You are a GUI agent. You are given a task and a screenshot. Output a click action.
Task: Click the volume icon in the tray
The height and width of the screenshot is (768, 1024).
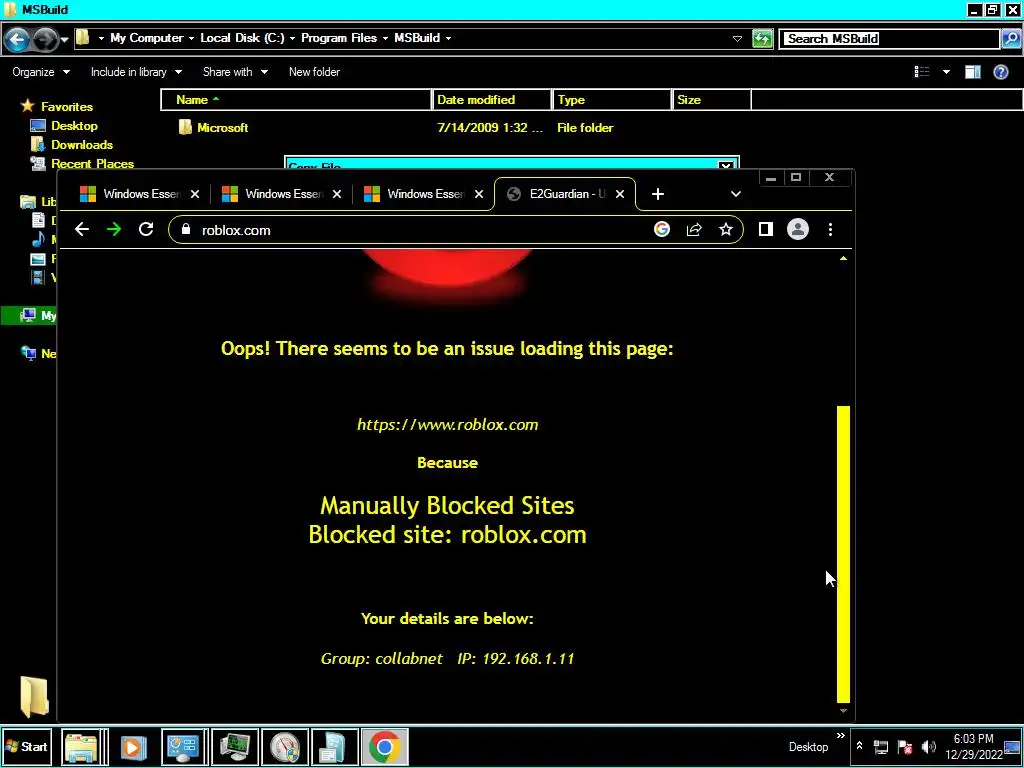(928, 746)
